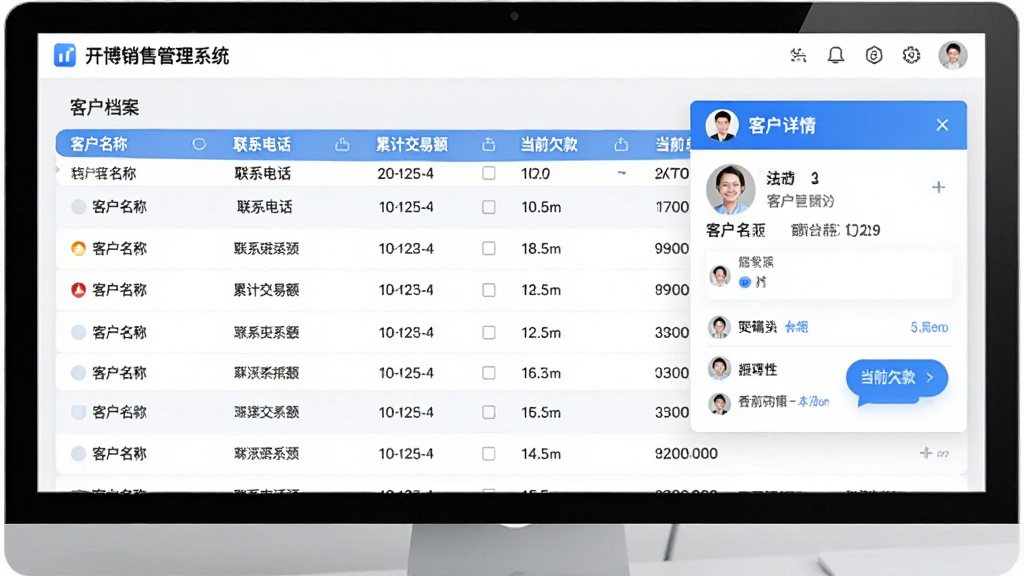Click the header icon just left of the bell
This screenshot has height=576, width=1024.
click(798, 56)
